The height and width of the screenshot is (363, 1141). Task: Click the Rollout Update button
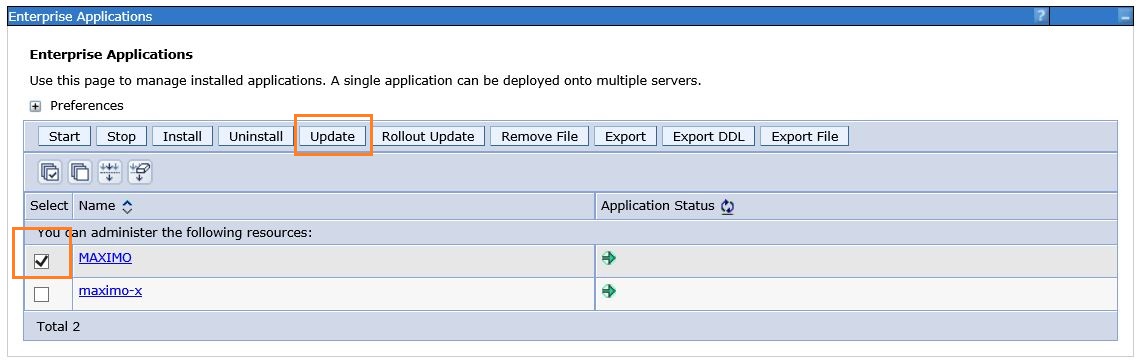428,136
